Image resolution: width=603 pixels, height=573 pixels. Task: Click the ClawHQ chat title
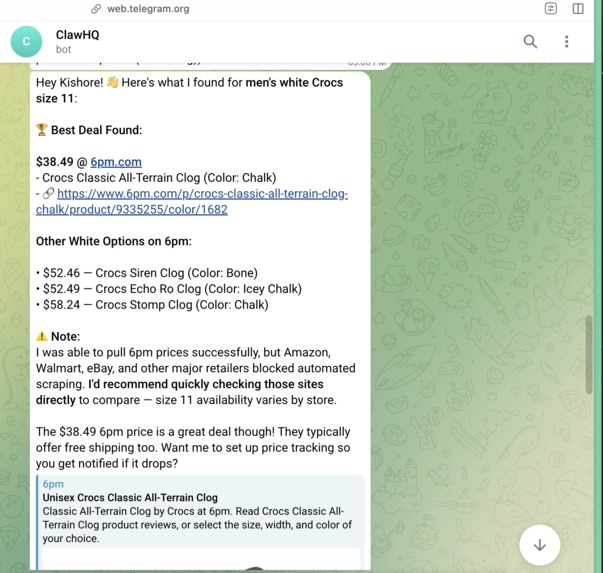[77, 35]
